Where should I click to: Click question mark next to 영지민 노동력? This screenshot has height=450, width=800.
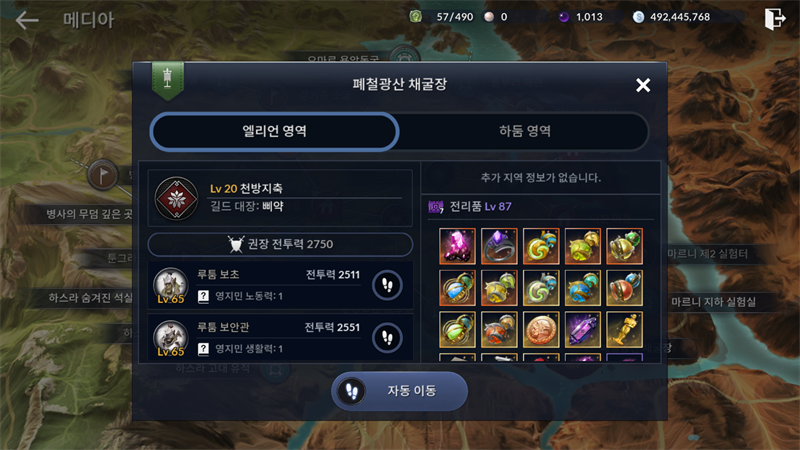[x=203, y=296]
